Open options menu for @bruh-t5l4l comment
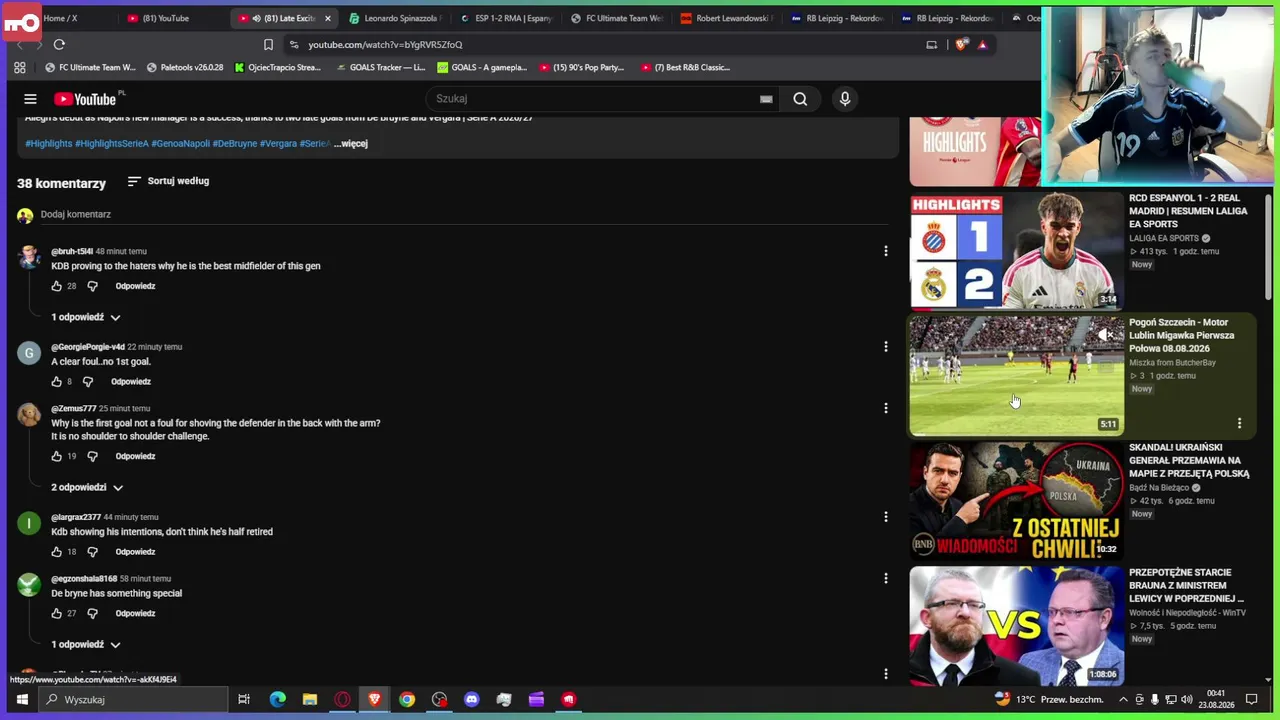1280x720 pixels. (885, 251)
